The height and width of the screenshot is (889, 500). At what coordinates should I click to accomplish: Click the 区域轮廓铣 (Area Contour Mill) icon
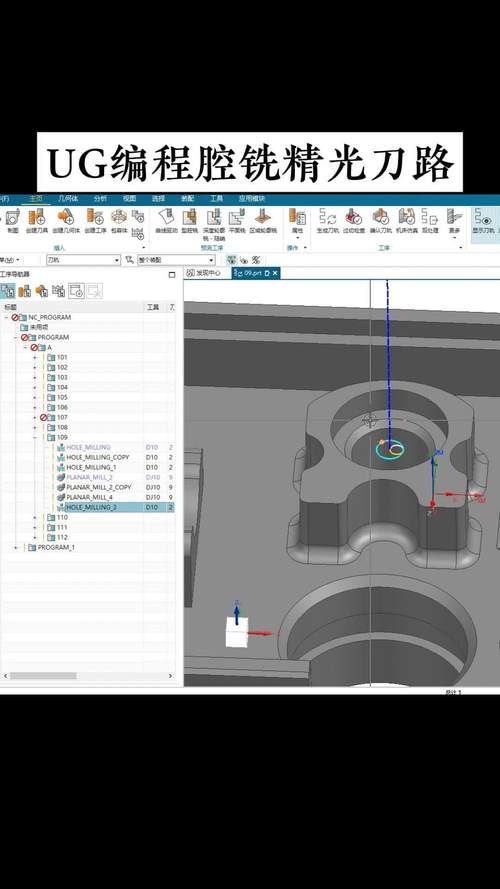coord(262,217)
